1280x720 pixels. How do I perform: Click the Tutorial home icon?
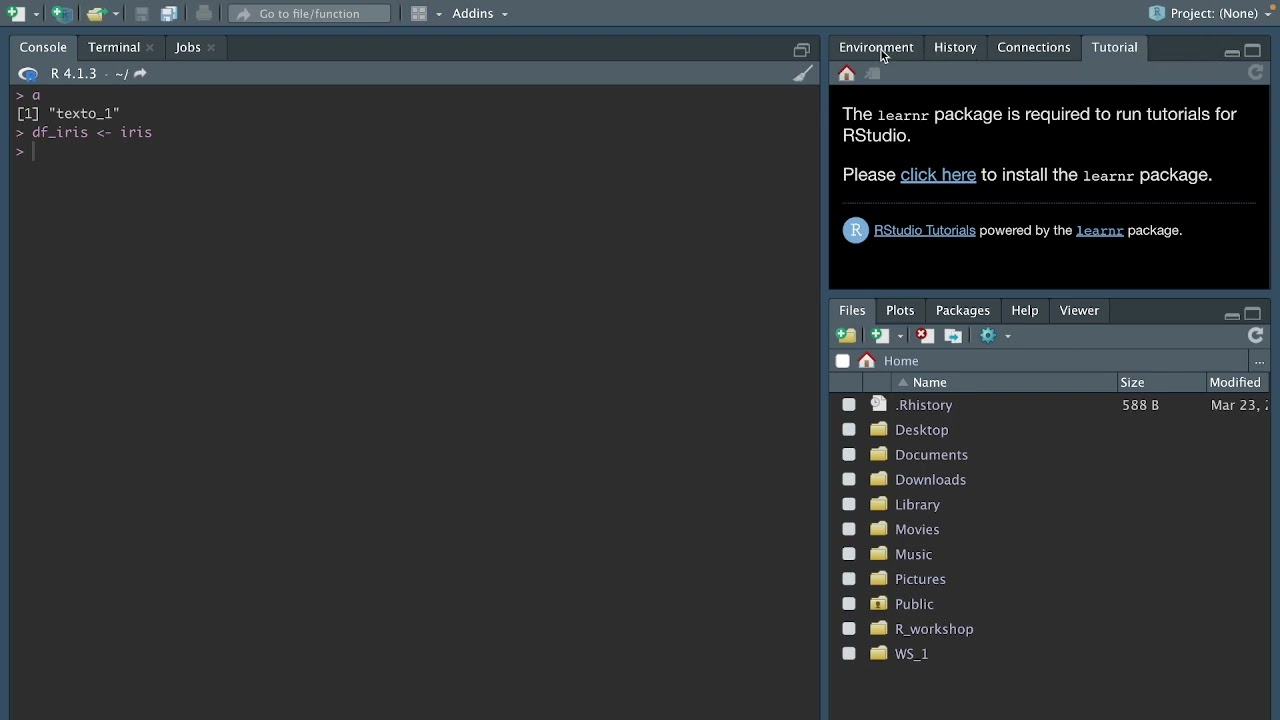click(847, 74)
